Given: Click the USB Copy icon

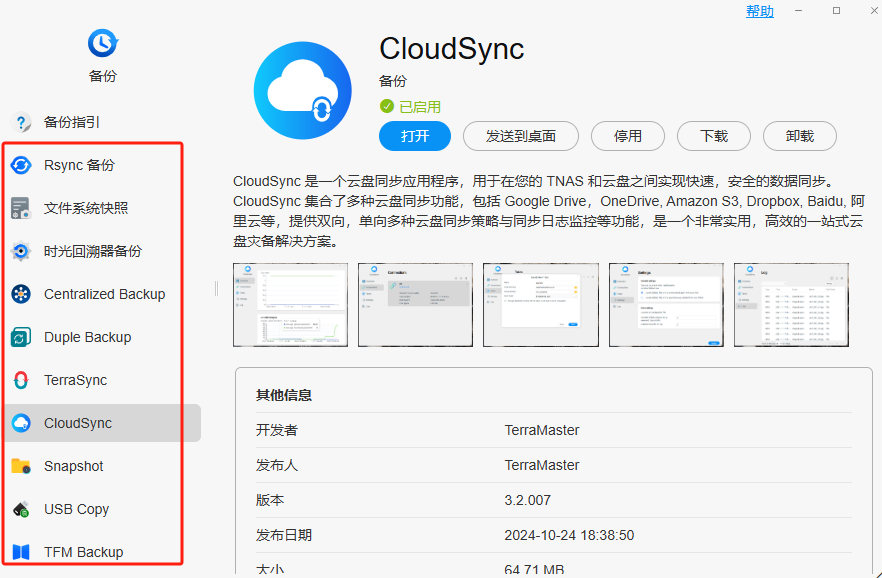Looking at the screenshot, I should pos(21,509).
